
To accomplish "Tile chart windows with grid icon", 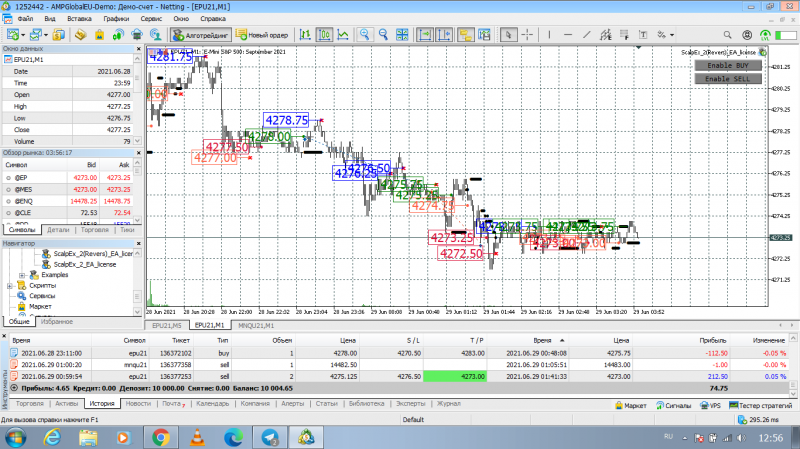I will point(402,35).
